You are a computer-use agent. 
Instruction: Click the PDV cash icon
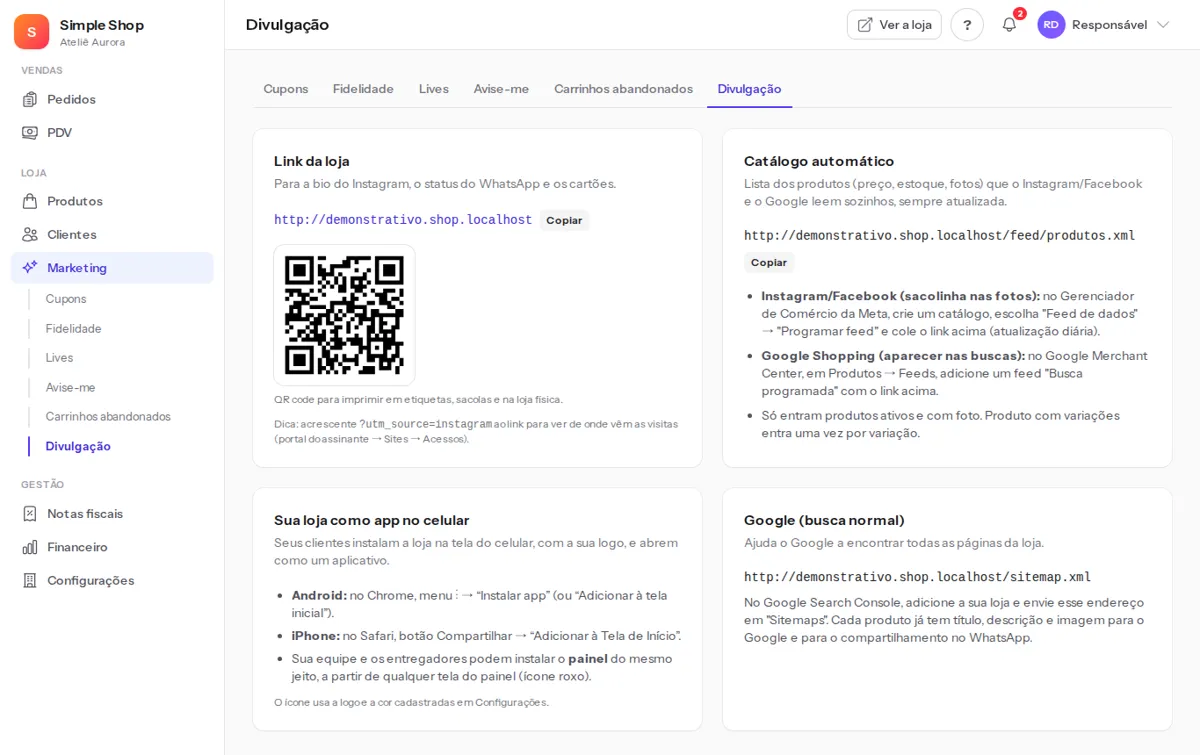(30, 132)
